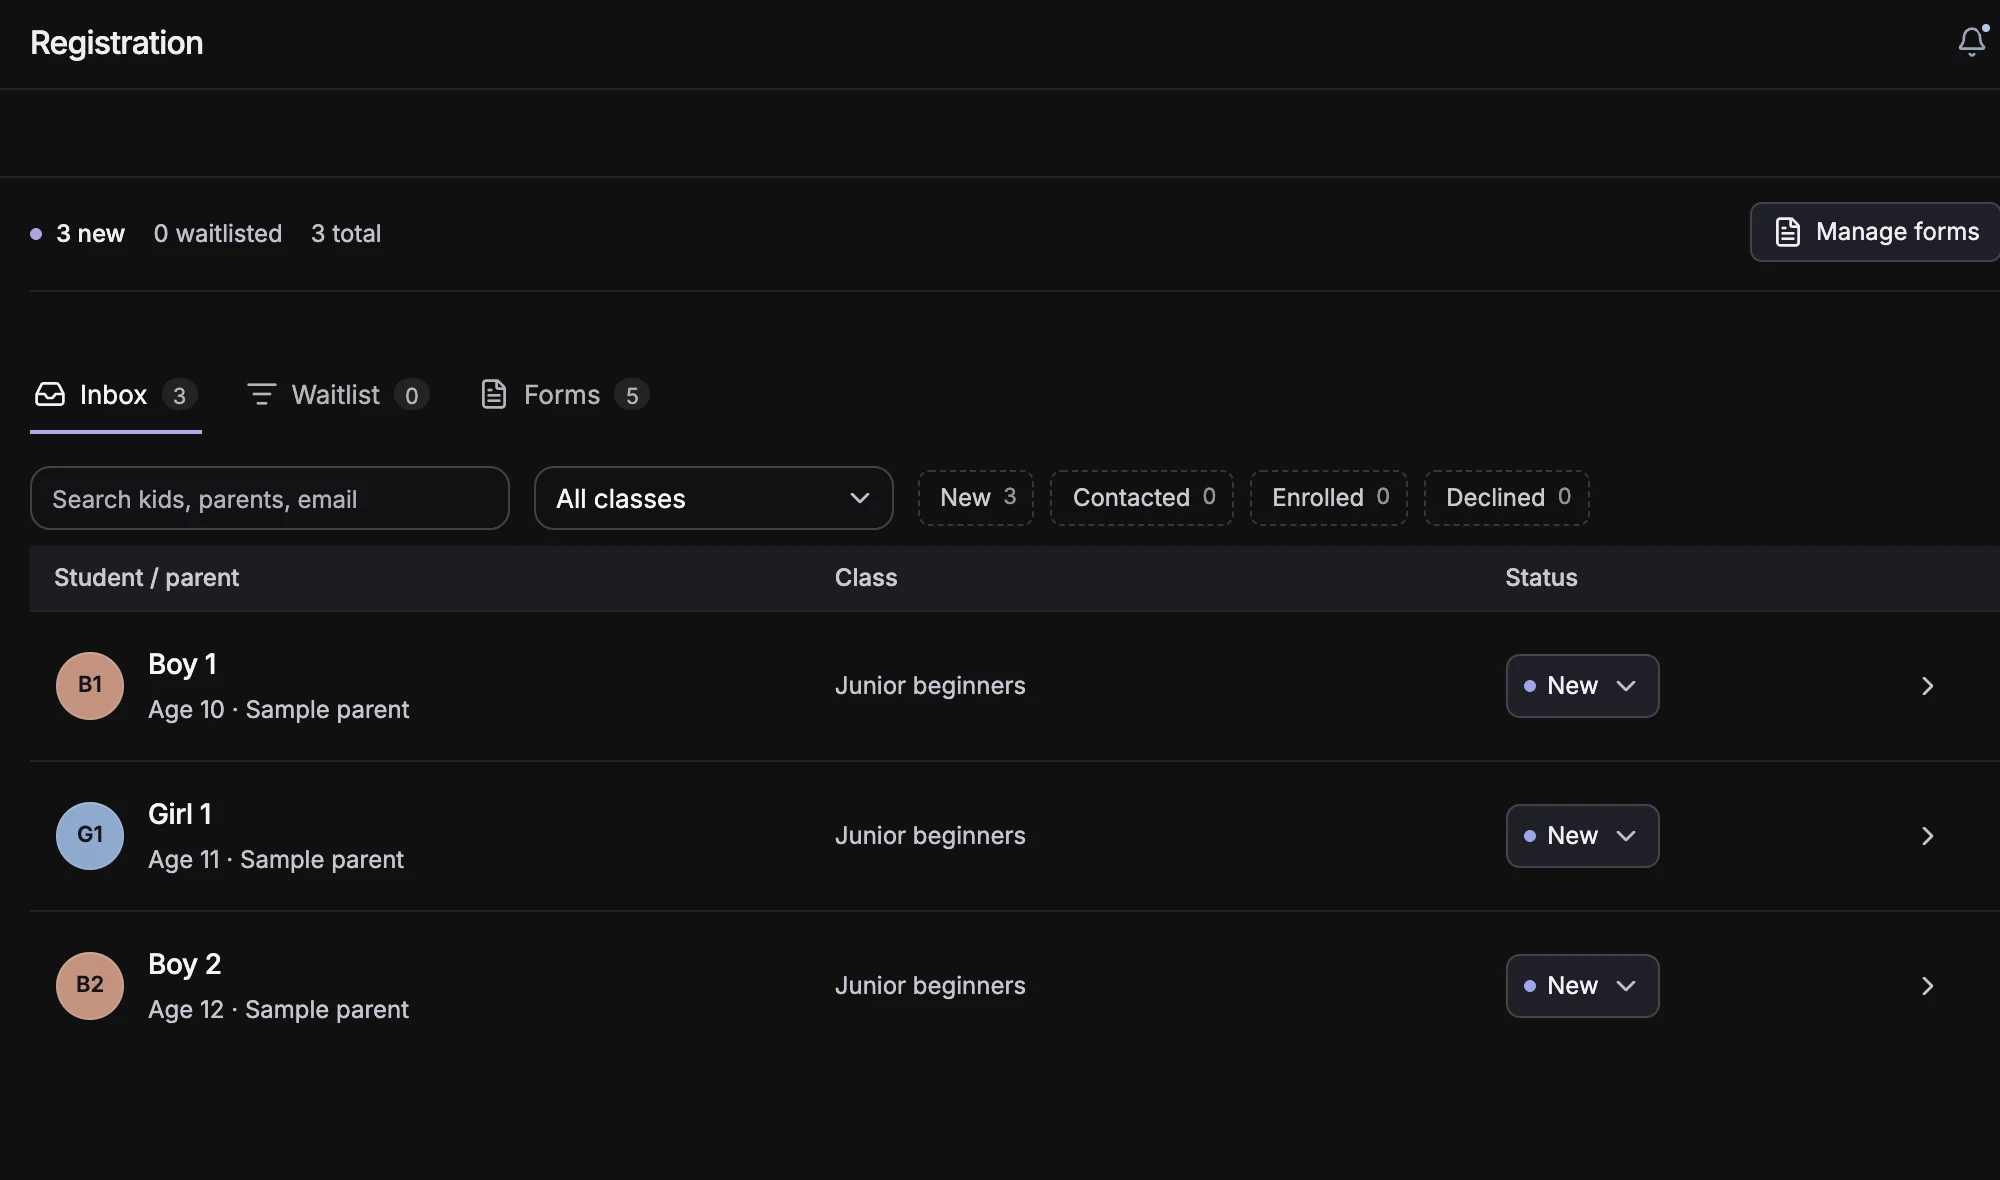The width and height of the screenshot is (2000, 1180).
Task: Click Age 12 · Sample parent text
Action: 279,1010
